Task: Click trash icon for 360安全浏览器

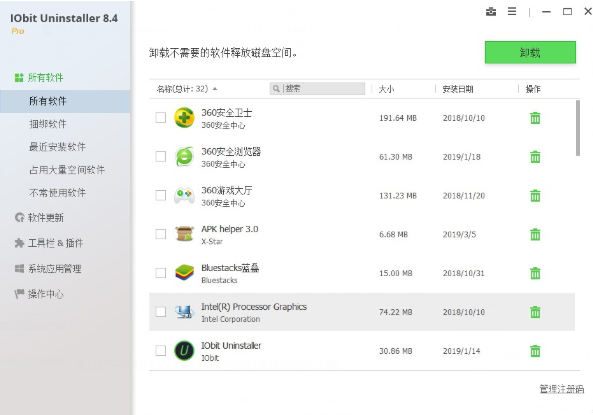Action: pyautogui.click(x=535, y=157)
